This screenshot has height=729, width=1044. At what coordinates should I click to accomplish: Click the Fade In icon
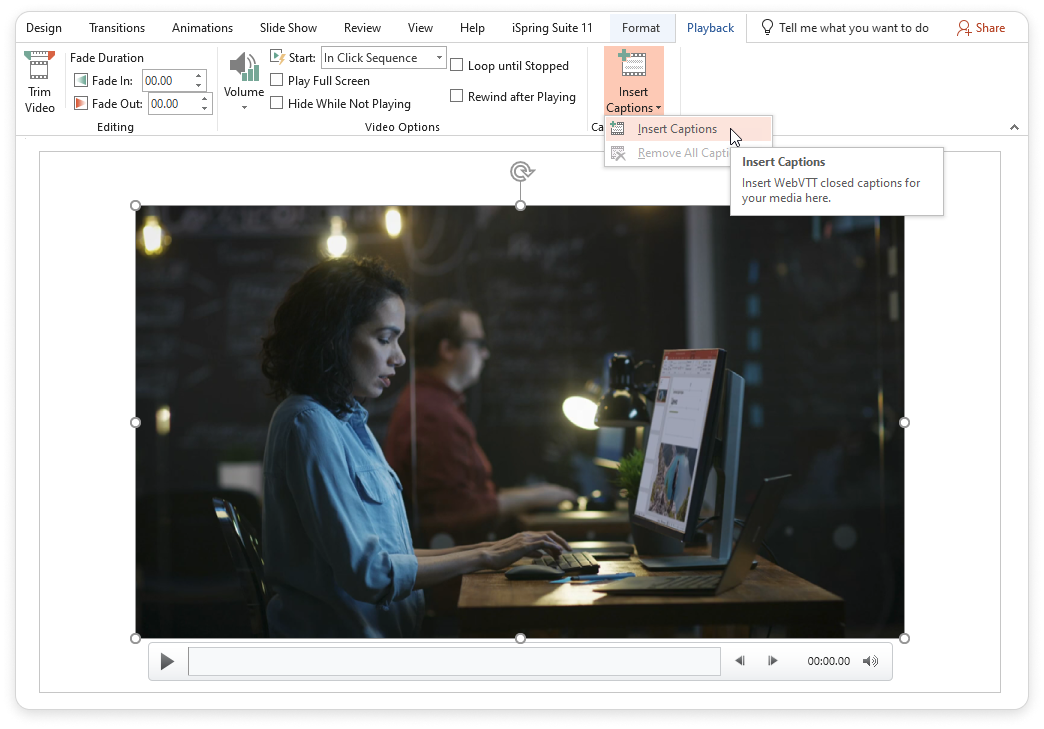pyautogui.click(x=79, y=80)
